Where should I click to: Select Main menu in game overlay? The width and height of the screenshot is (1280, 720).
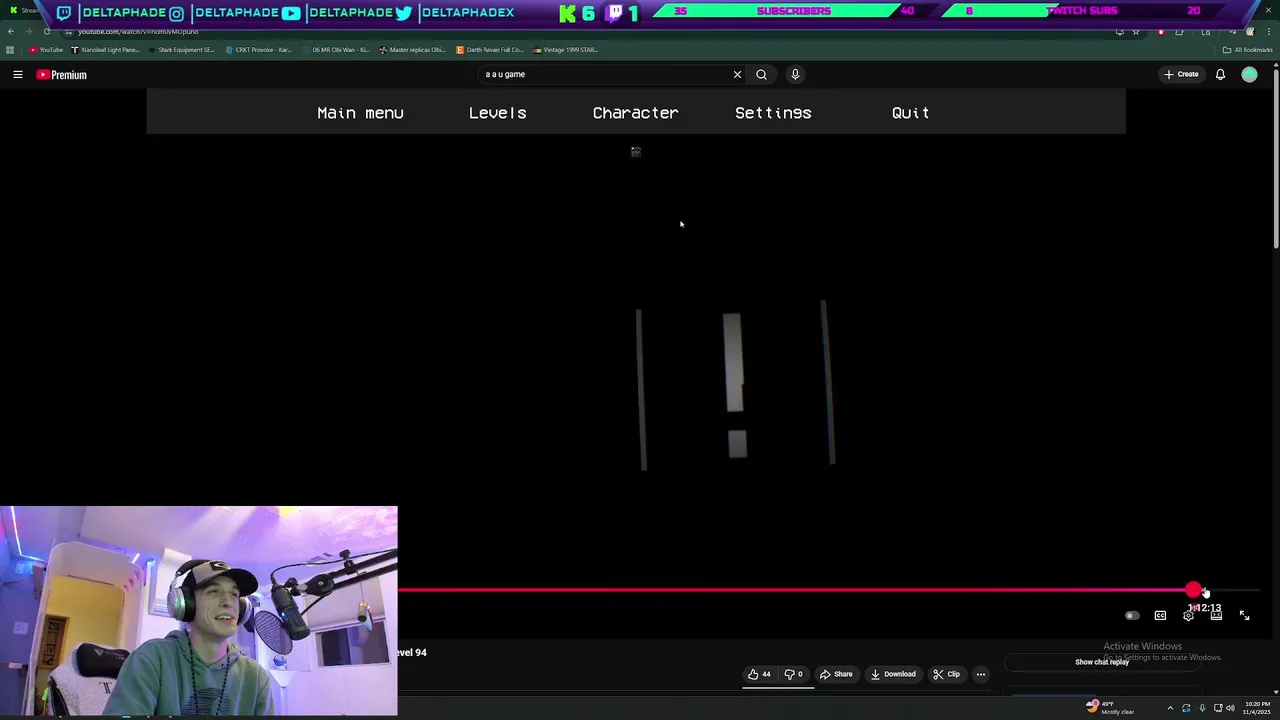pos(360,113)
